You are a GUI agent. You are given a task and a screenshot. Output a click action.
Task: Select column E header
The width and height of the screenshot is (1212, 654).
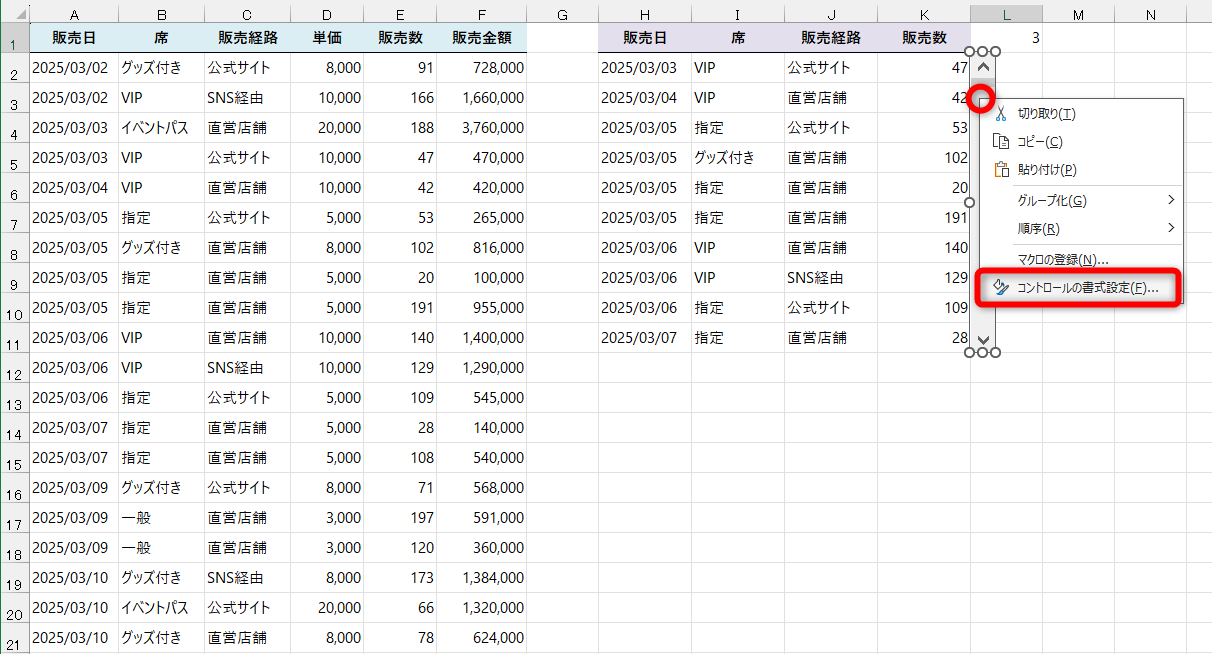point(400,14)
